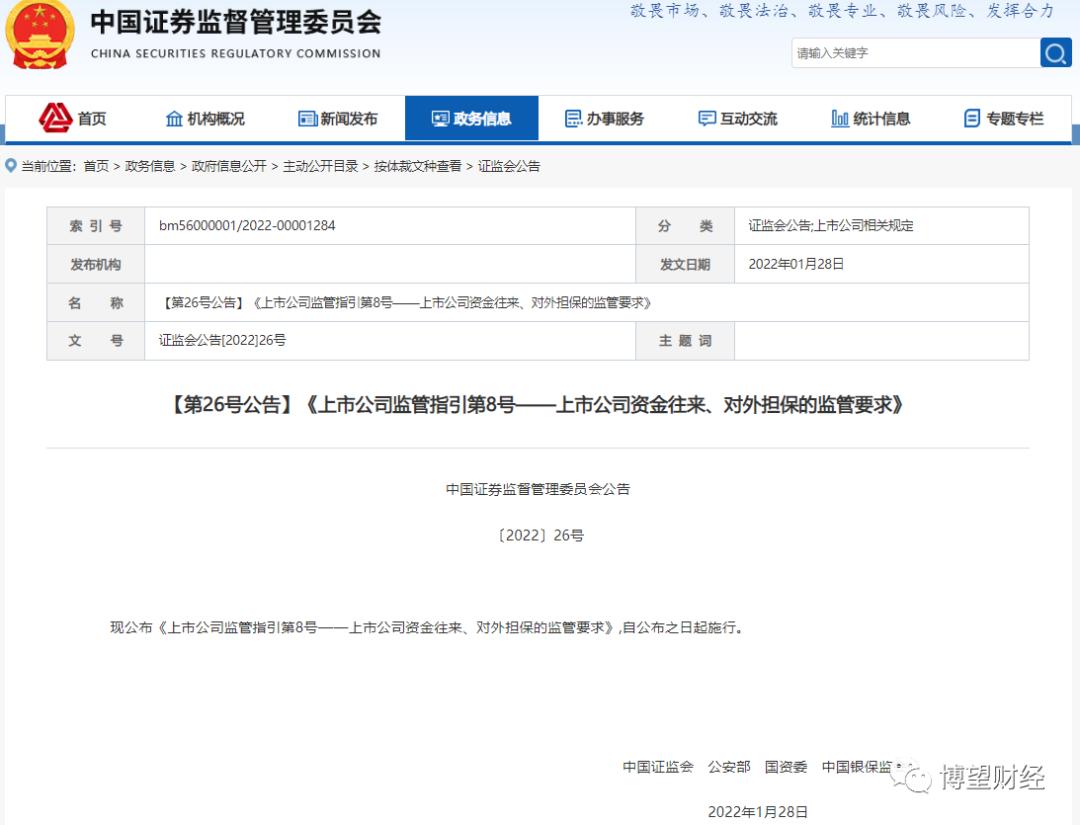
Task: Select the column icon next to 专题专栏
Action: [970, 118]
